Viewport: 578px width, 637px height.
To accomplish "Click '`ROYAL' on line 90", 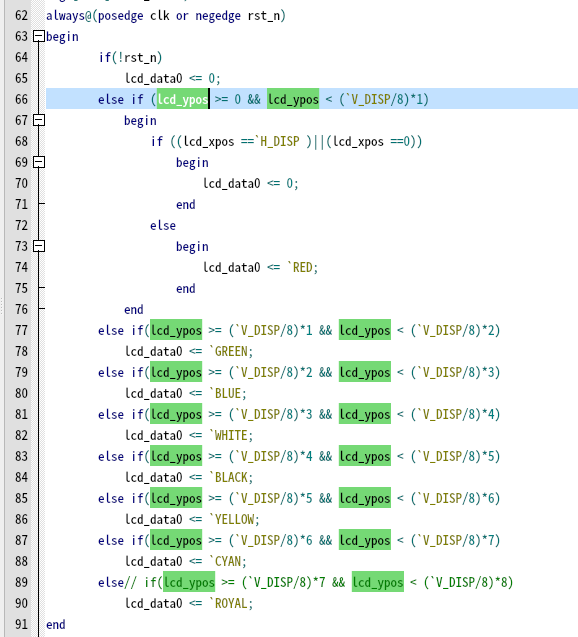I will click(x=228, y=604).
